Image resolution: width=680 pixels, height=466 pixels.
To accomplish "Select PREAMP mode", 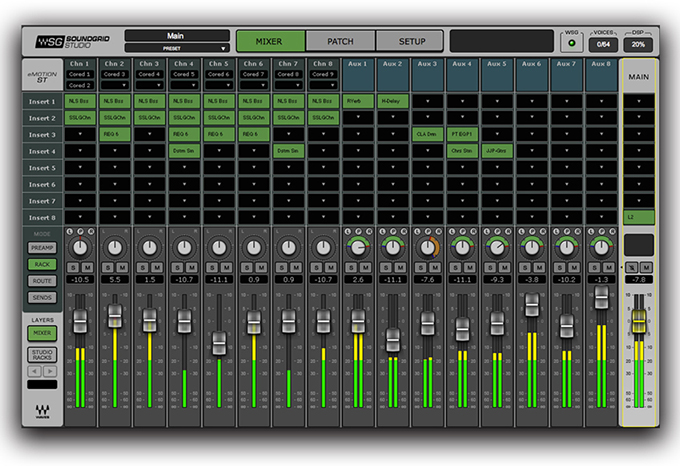I will 42,248.
